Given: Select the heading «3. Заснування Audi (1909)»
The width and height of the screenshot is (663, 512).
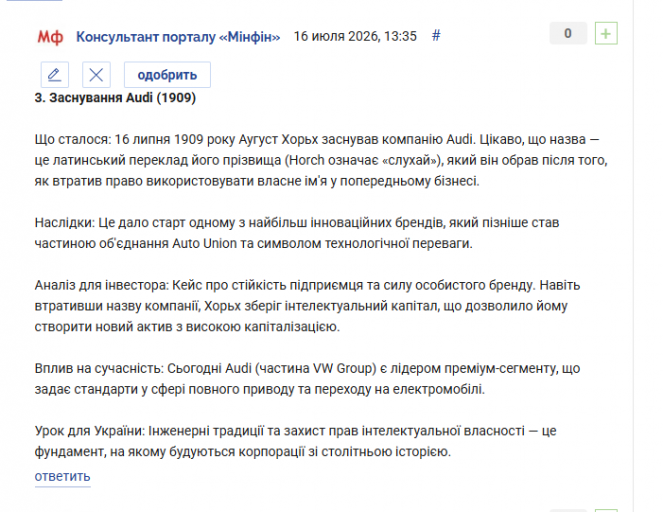Looking at the screenshot, I should click(115, 98).
